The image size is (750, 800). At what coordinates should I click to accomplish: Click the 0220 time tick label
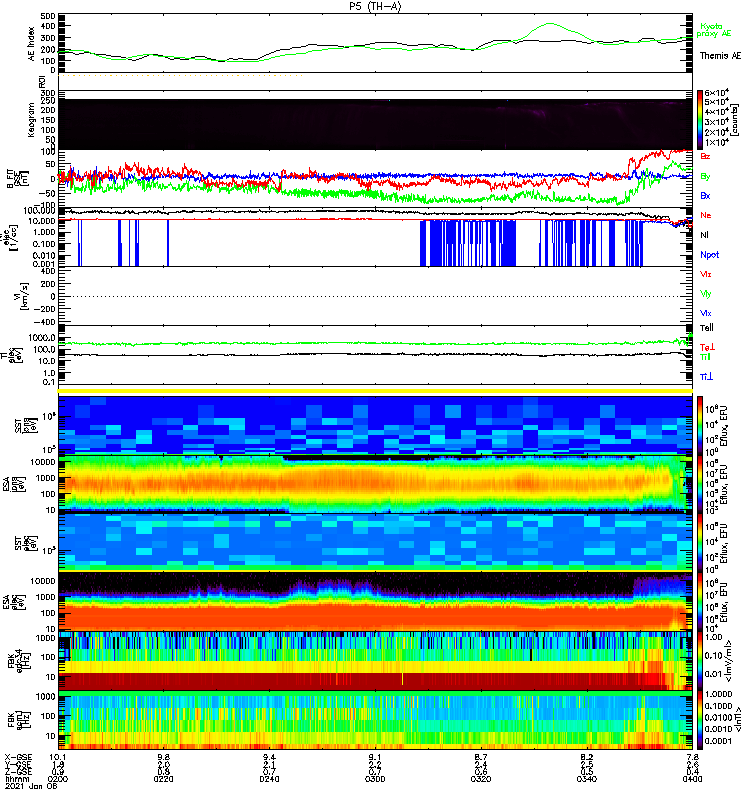tap(163, 779)
